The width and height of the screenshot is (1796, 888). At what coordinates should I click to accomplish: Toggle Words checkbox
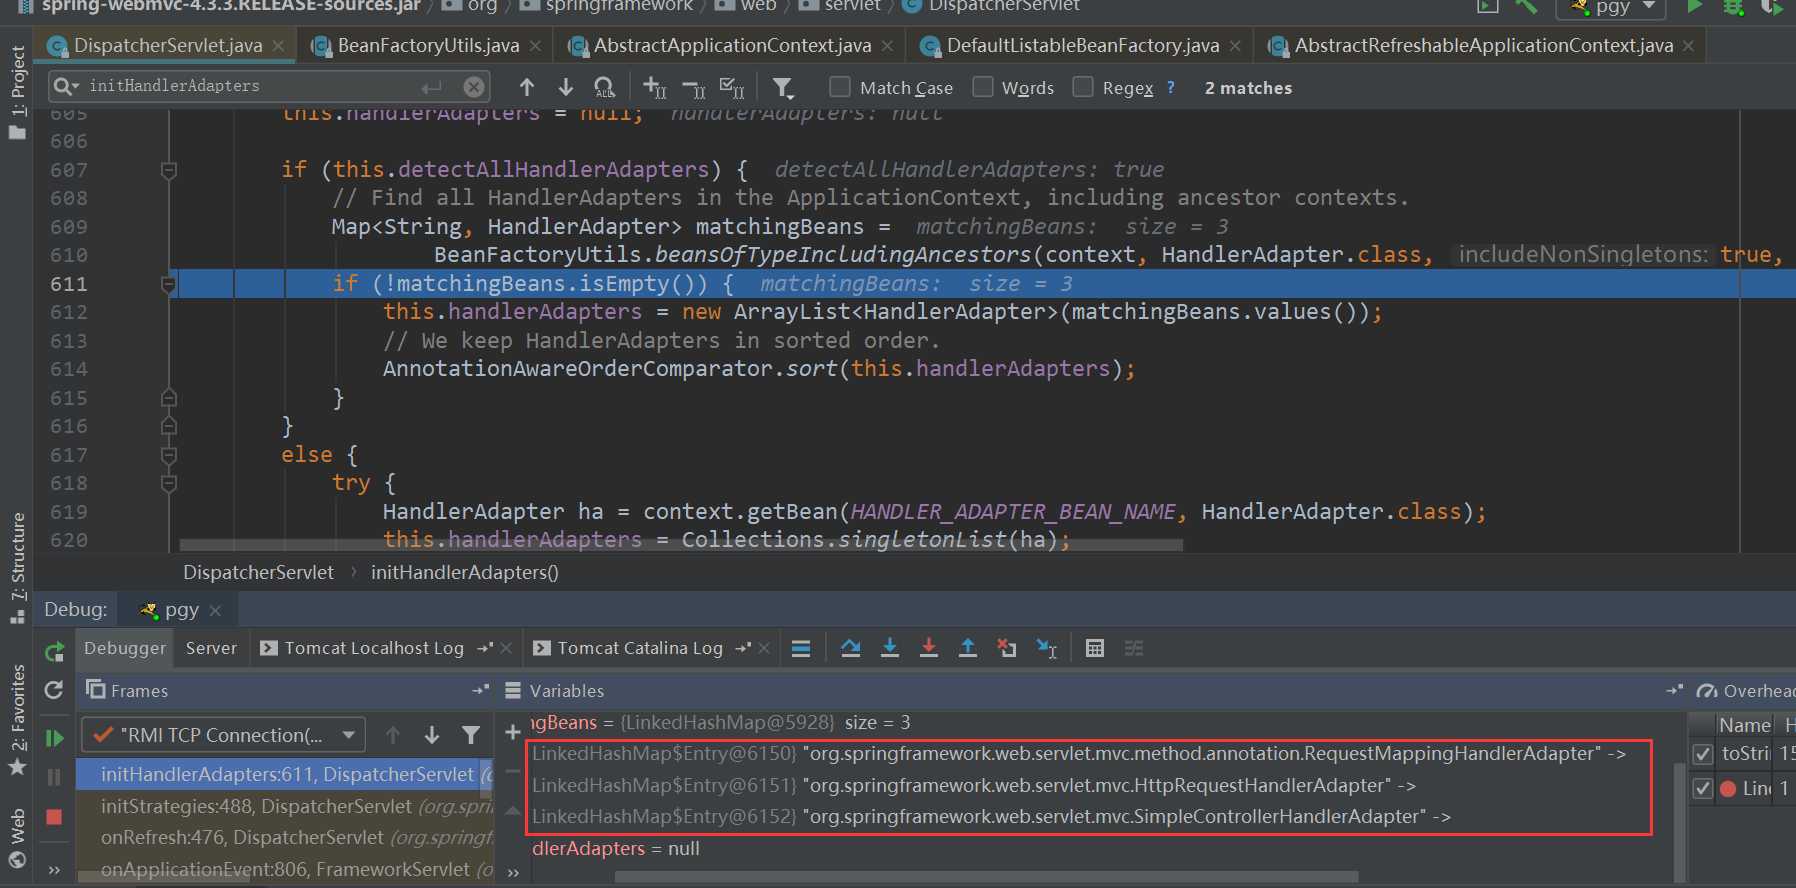click(983, 87)
